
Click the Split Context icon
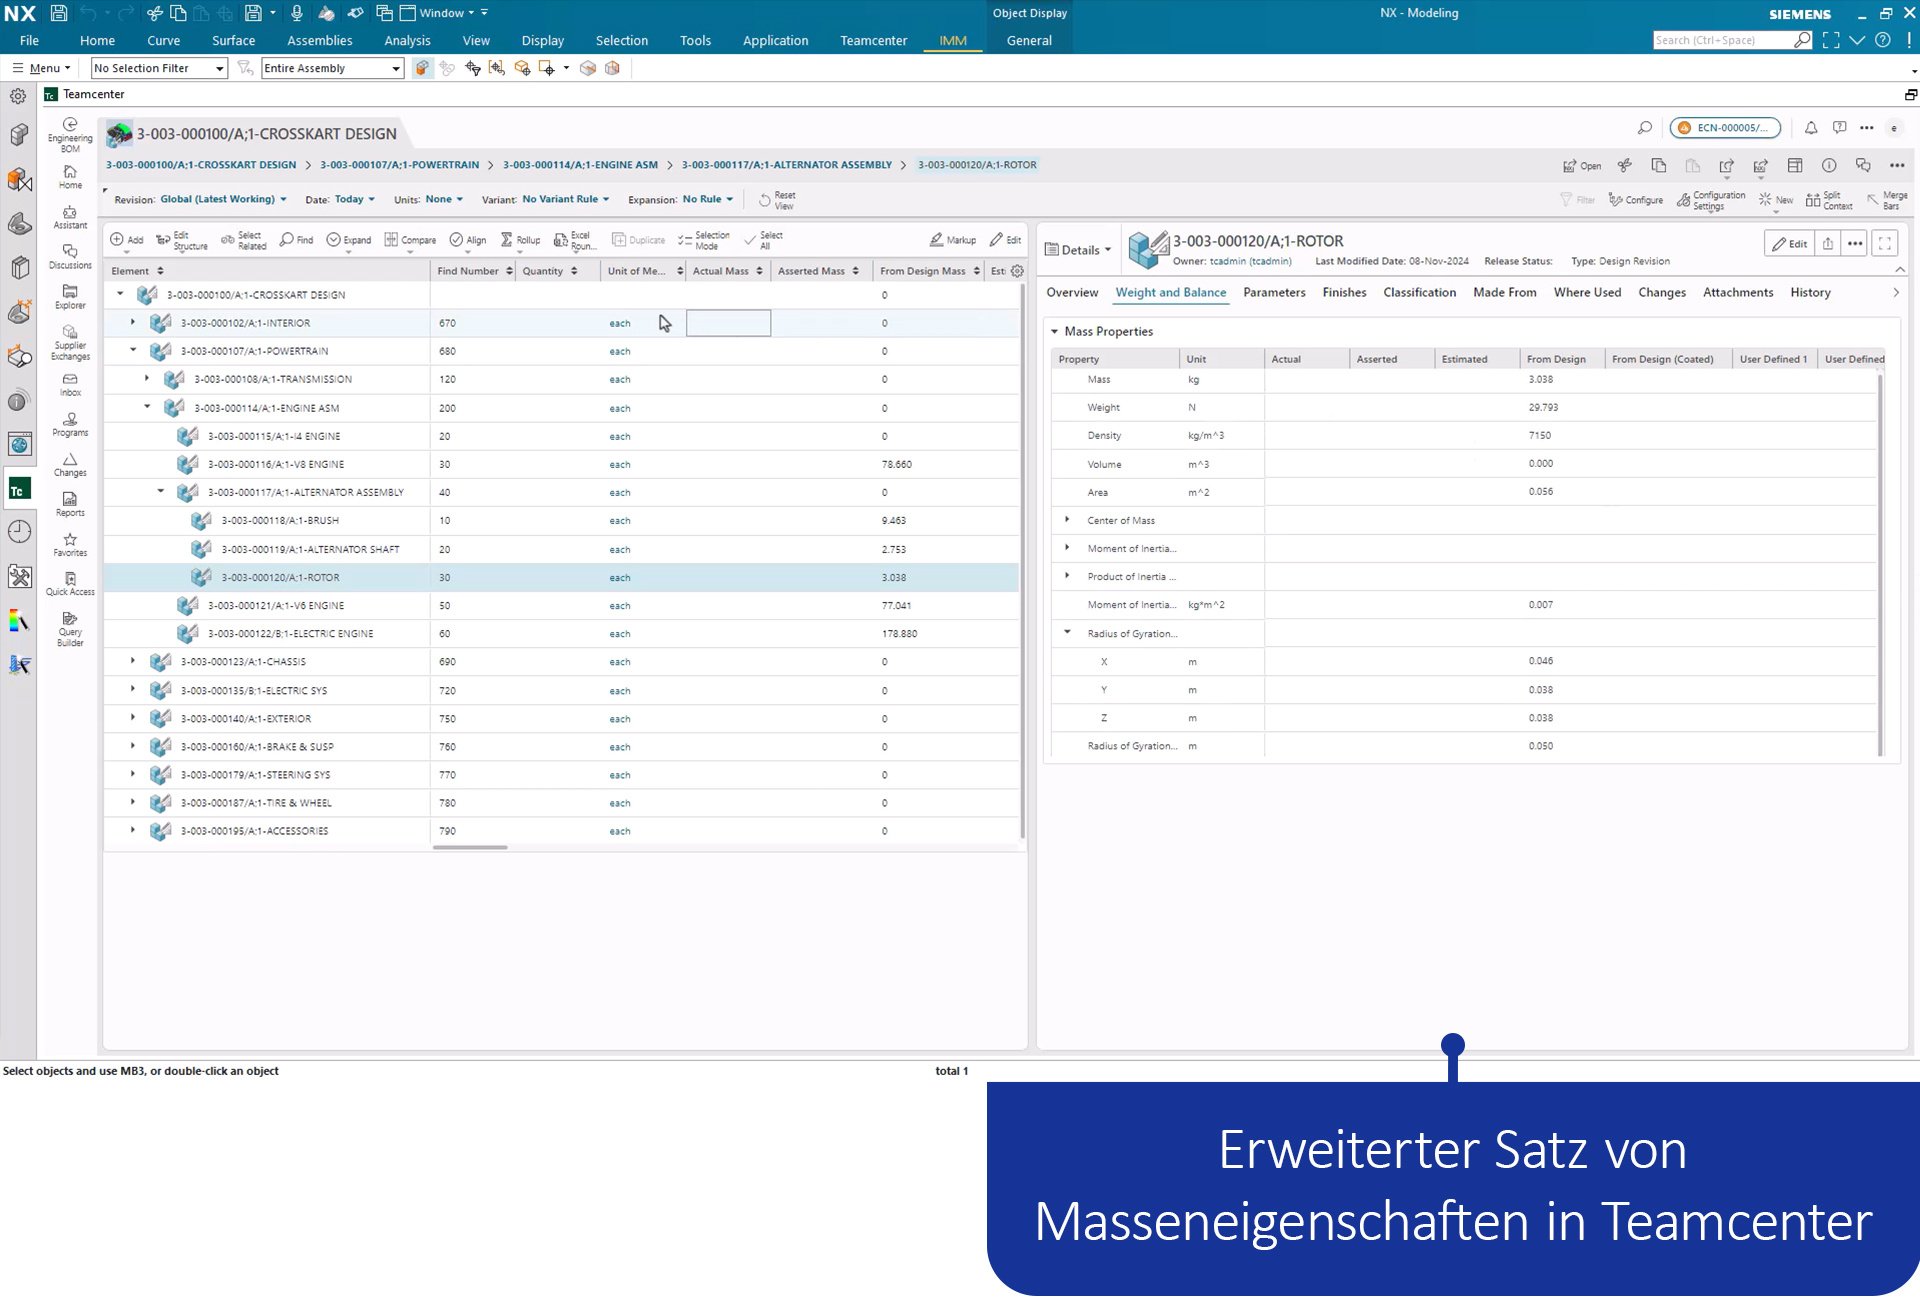tap(1828, 199)
